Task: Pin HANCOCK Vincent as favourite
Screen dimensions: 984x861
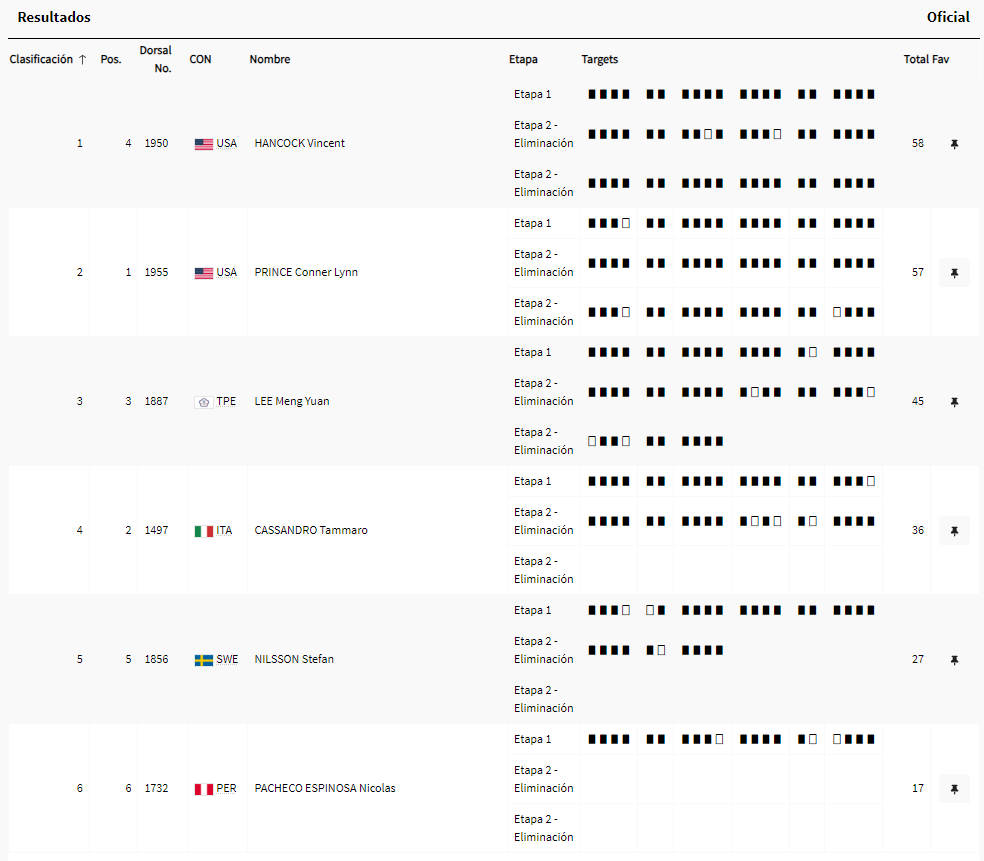Action: [x=954, y=144]
